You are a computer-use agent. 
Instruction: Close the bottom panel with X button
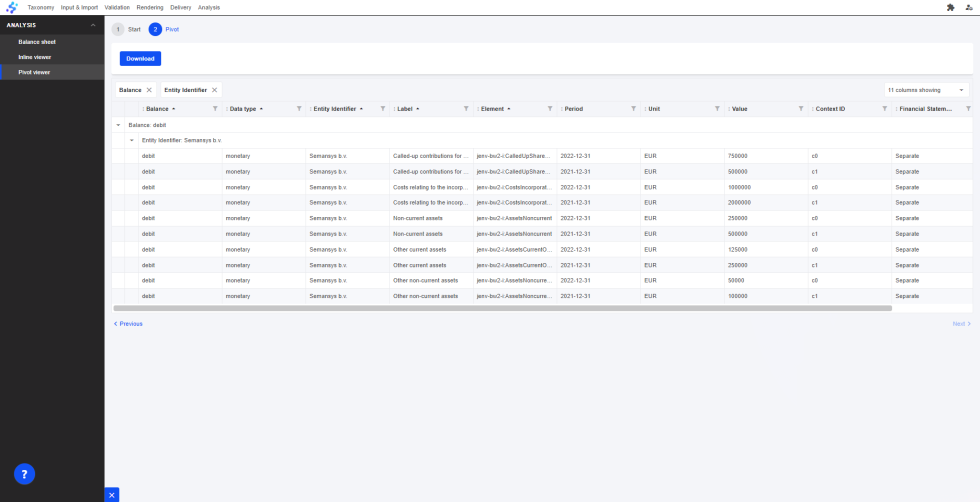pyautogui.click(x=112, y=494)
